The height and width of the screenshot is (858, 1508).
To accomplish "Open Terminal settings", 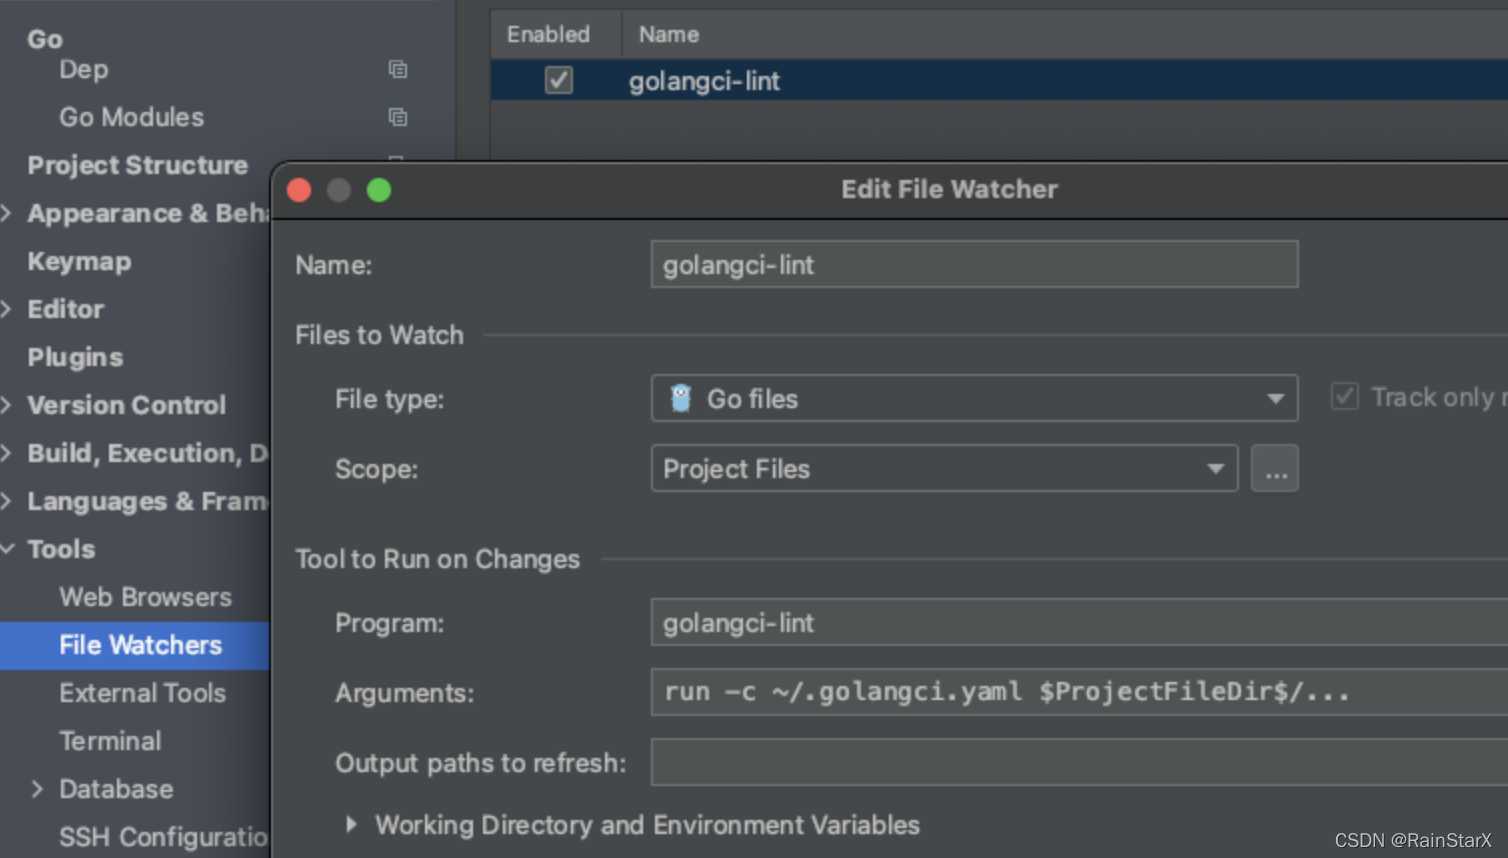I will [x=110, y=741].
